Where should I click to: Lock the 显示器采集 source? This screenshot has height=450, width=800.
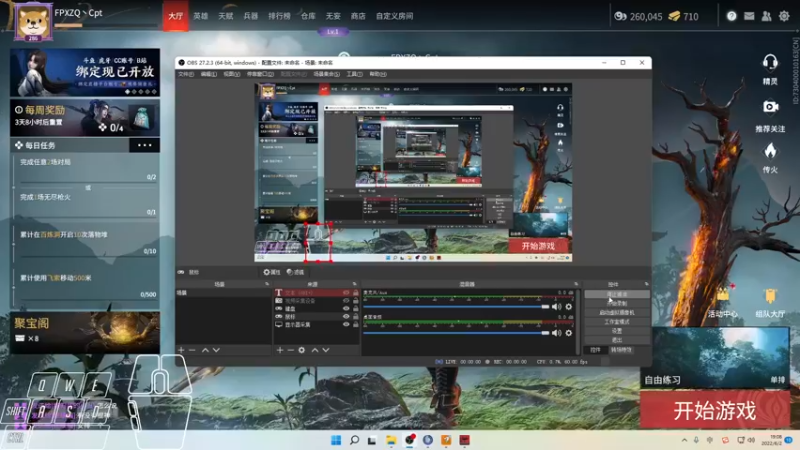[356, 324]
